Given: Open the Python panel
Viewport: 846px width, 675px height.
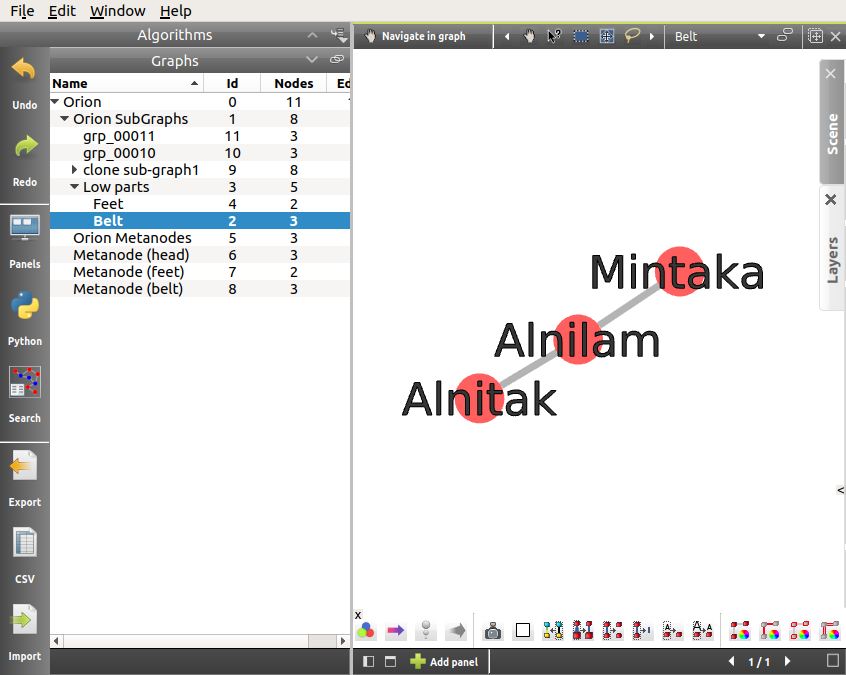Looking at the screenshot, I should point(24,306).
